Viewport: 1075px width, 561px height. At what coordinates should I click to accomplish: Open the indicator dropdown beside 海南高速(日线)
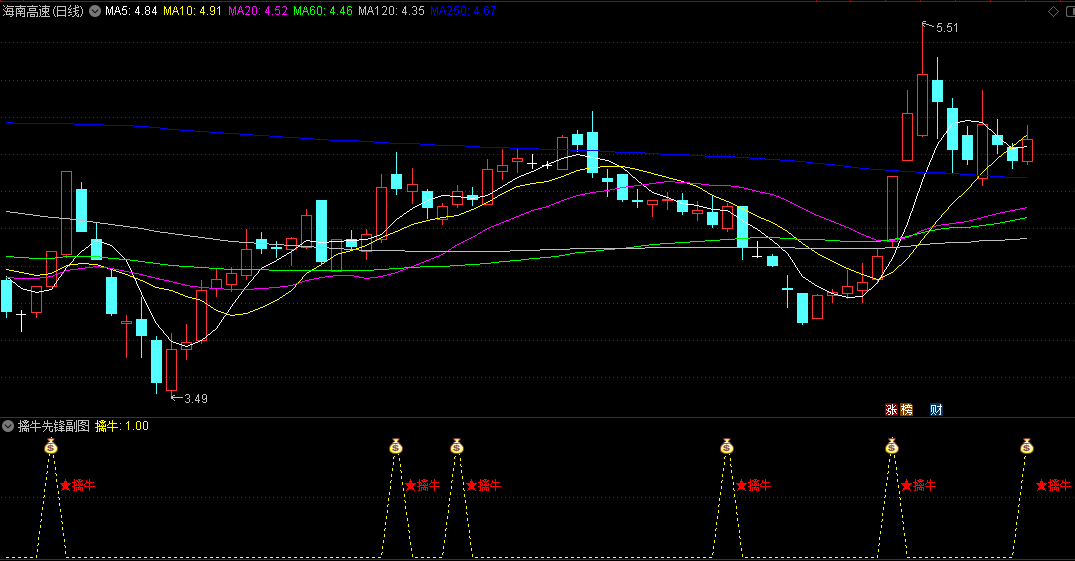95,11
